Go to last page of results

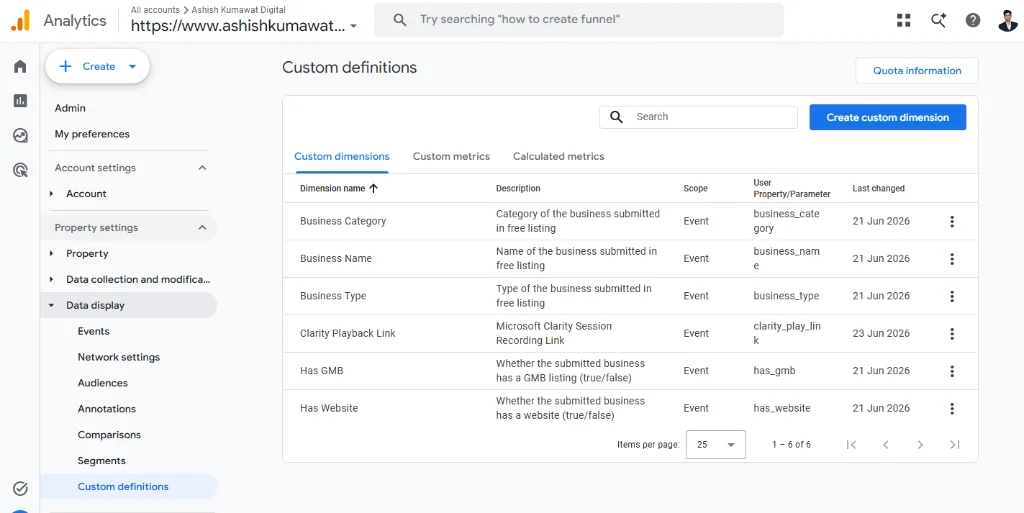pos(955,444)
